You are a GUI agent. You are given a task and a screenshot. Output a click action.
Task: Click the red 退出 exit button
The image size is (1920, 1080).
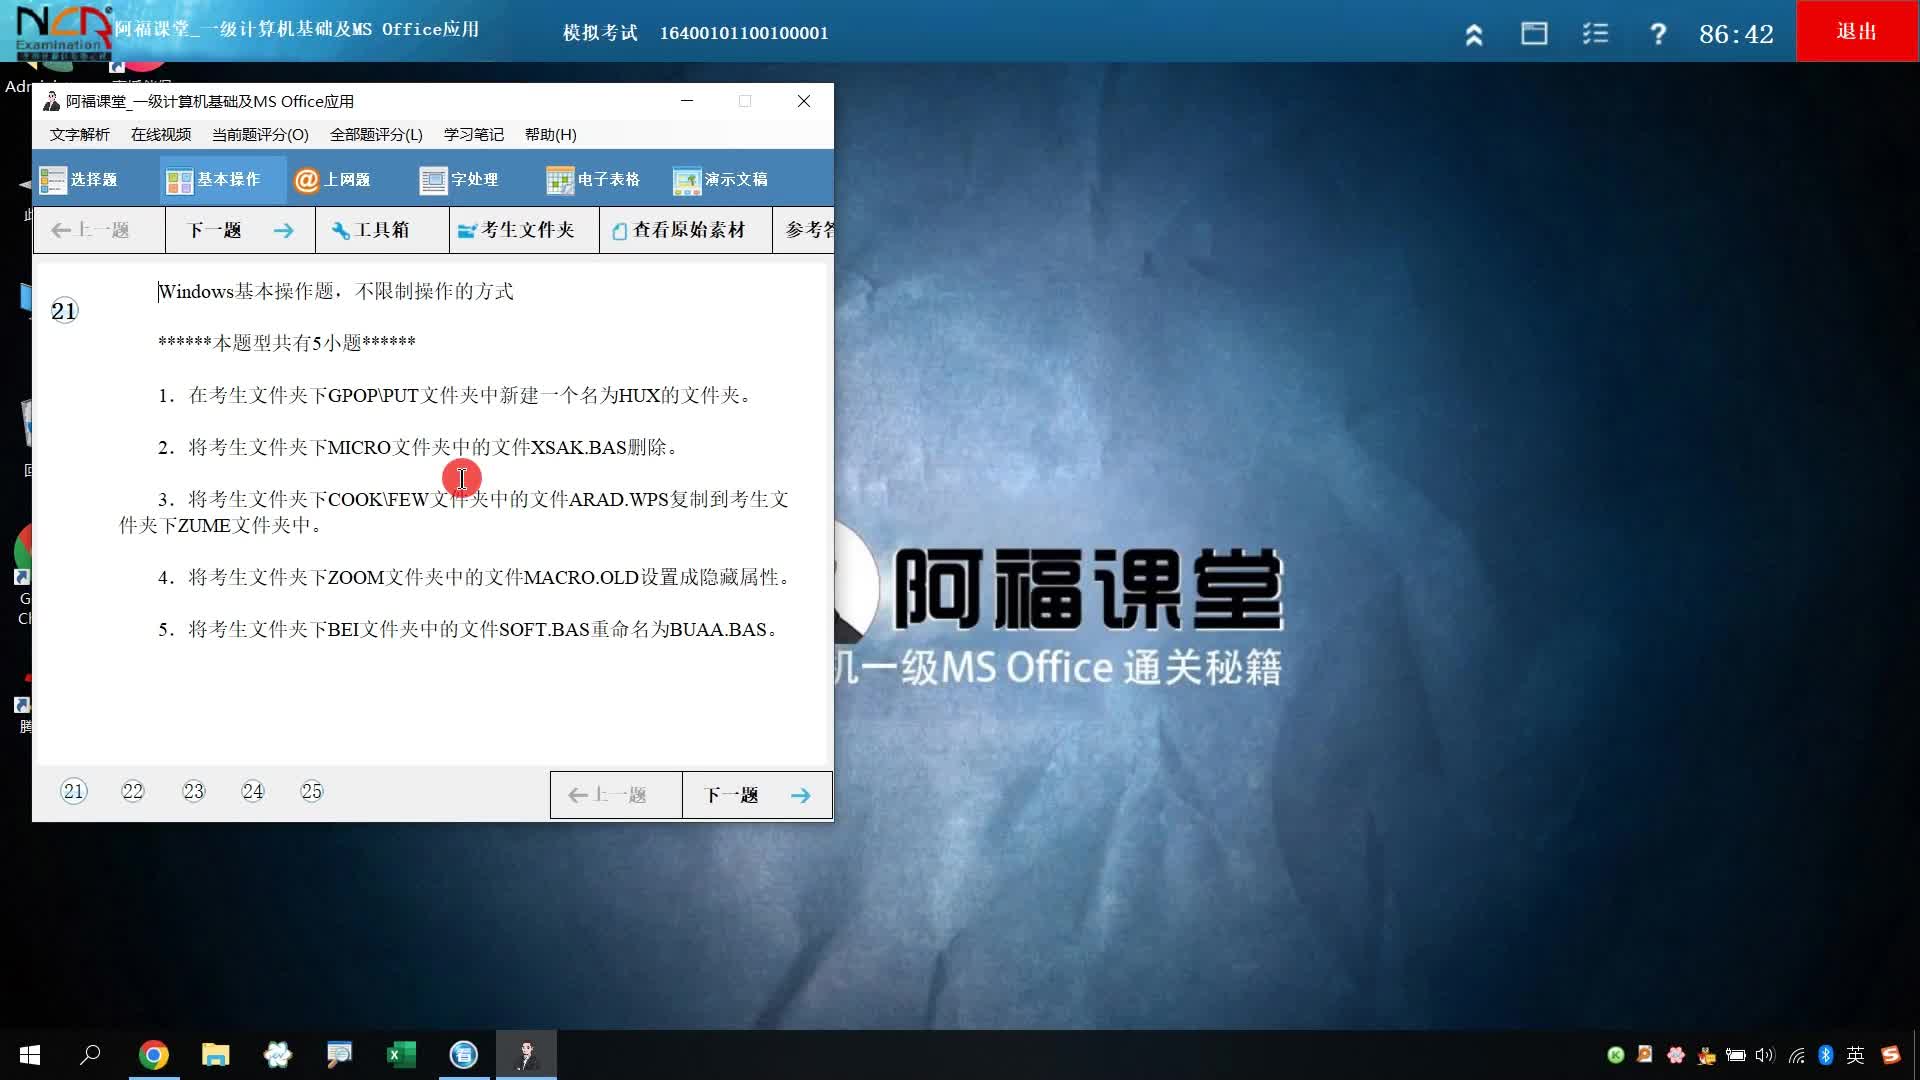tap(1857, 31)
